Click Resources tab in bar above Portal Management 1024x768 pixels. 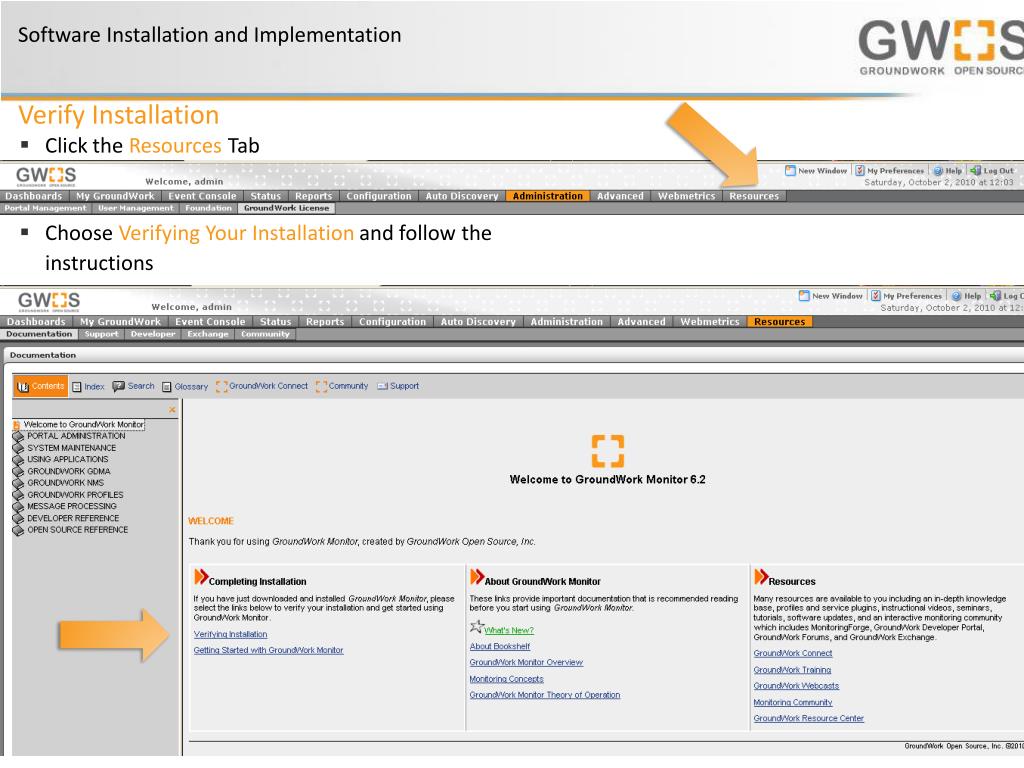(754, 196)
